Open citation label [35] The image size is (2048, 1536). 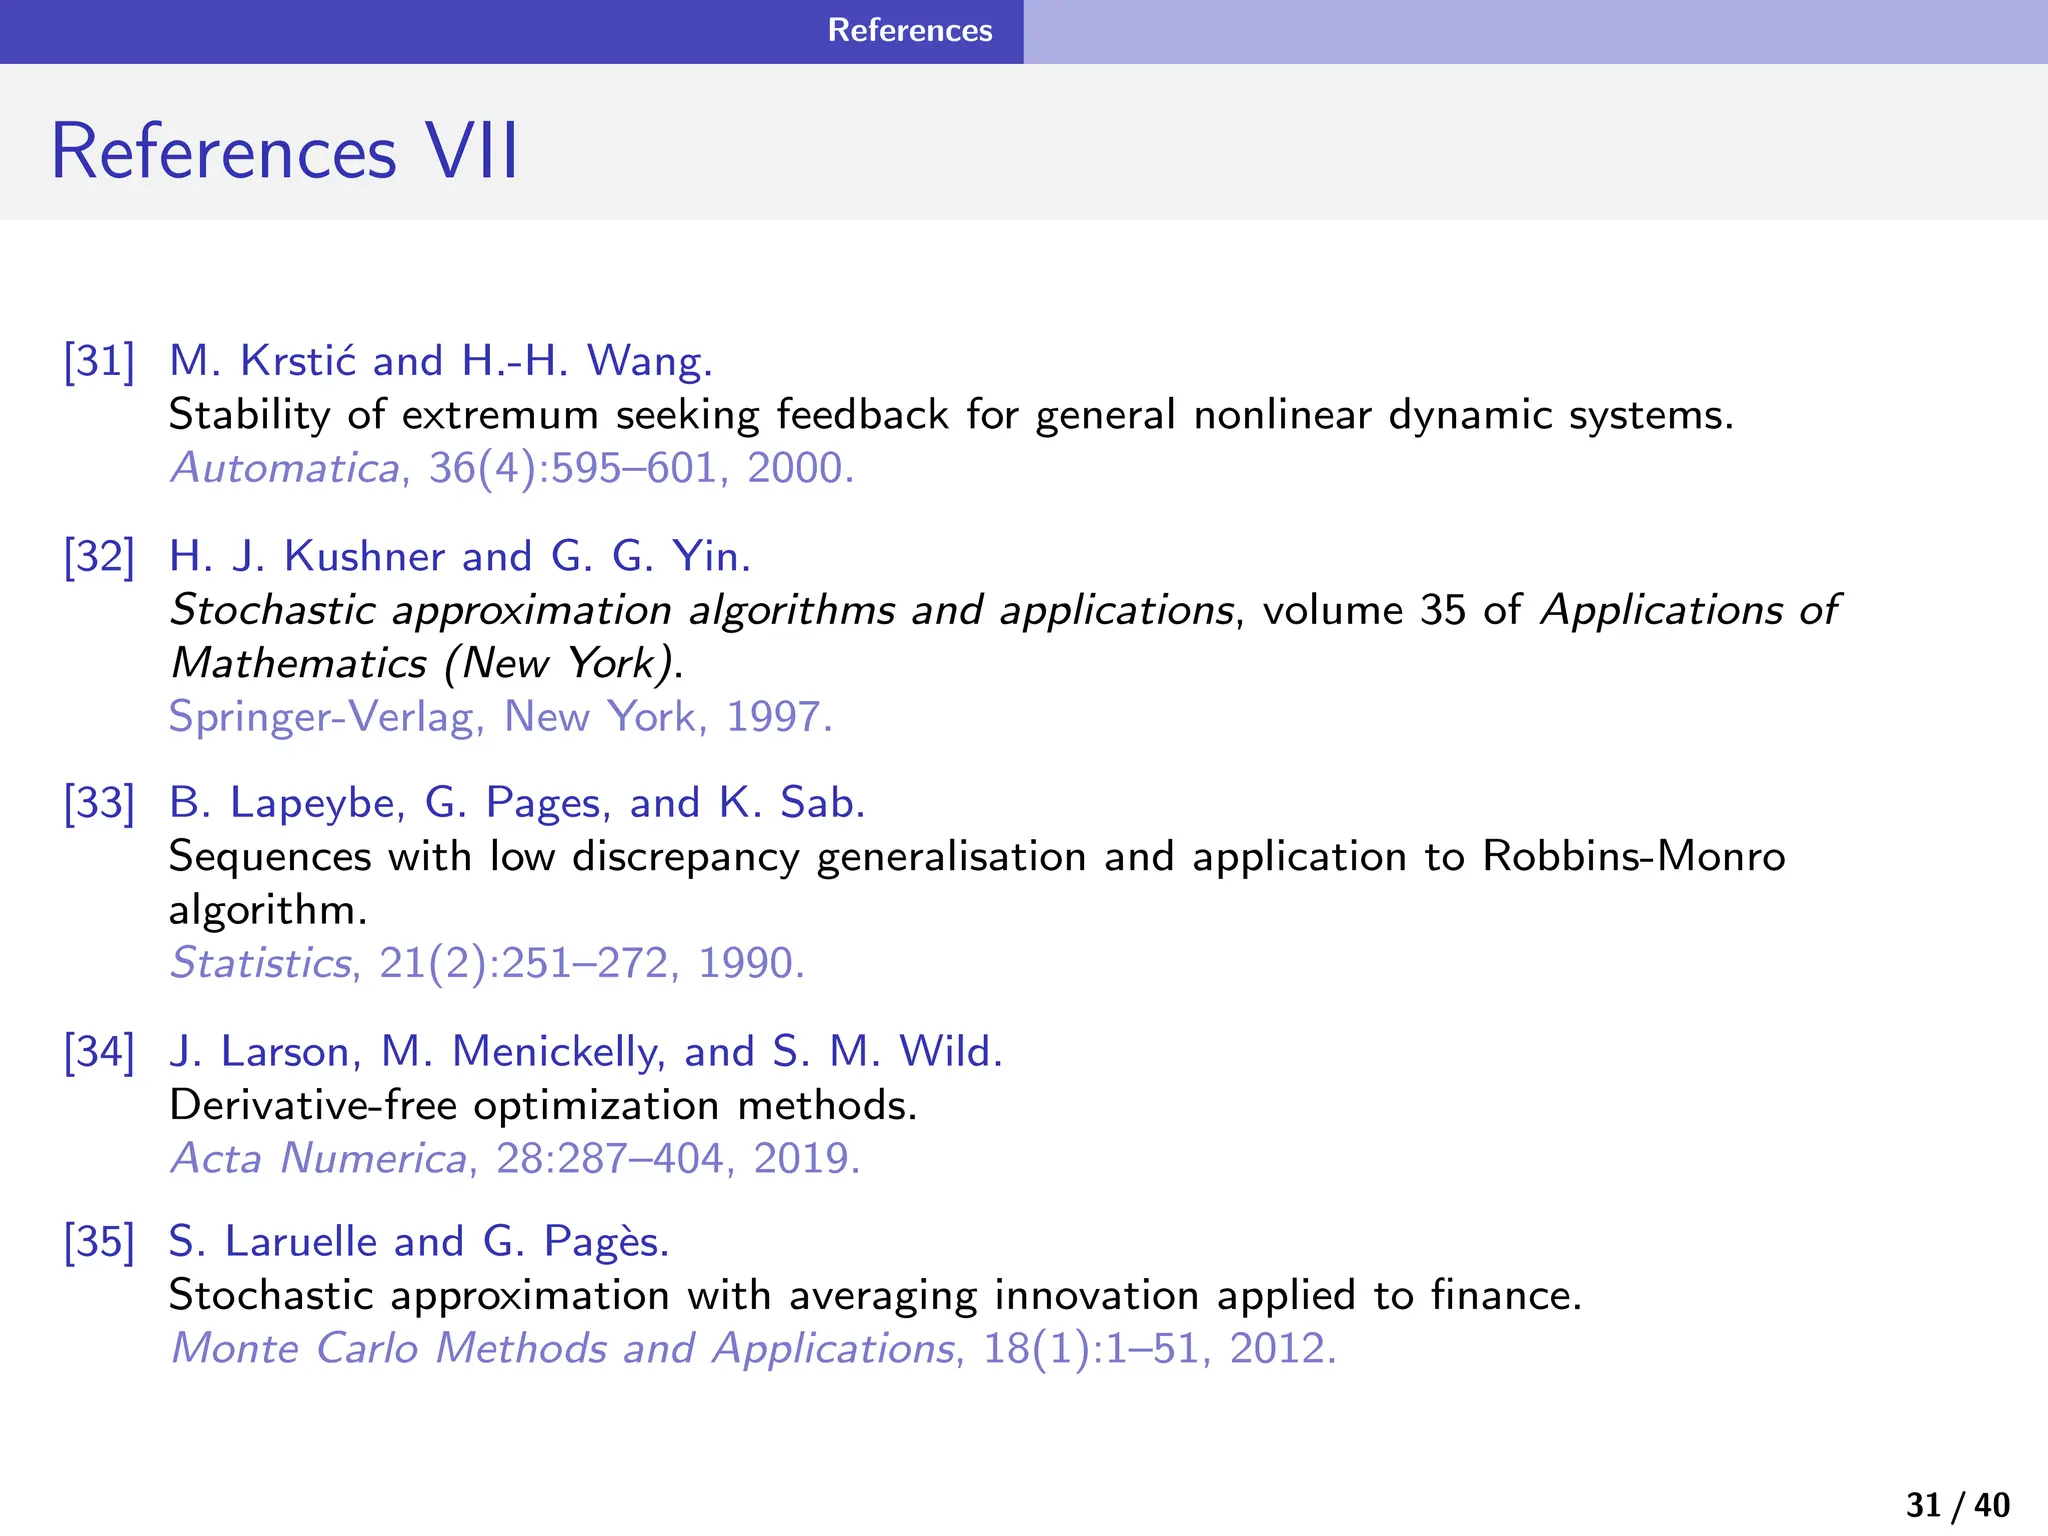click(99, 1242)
